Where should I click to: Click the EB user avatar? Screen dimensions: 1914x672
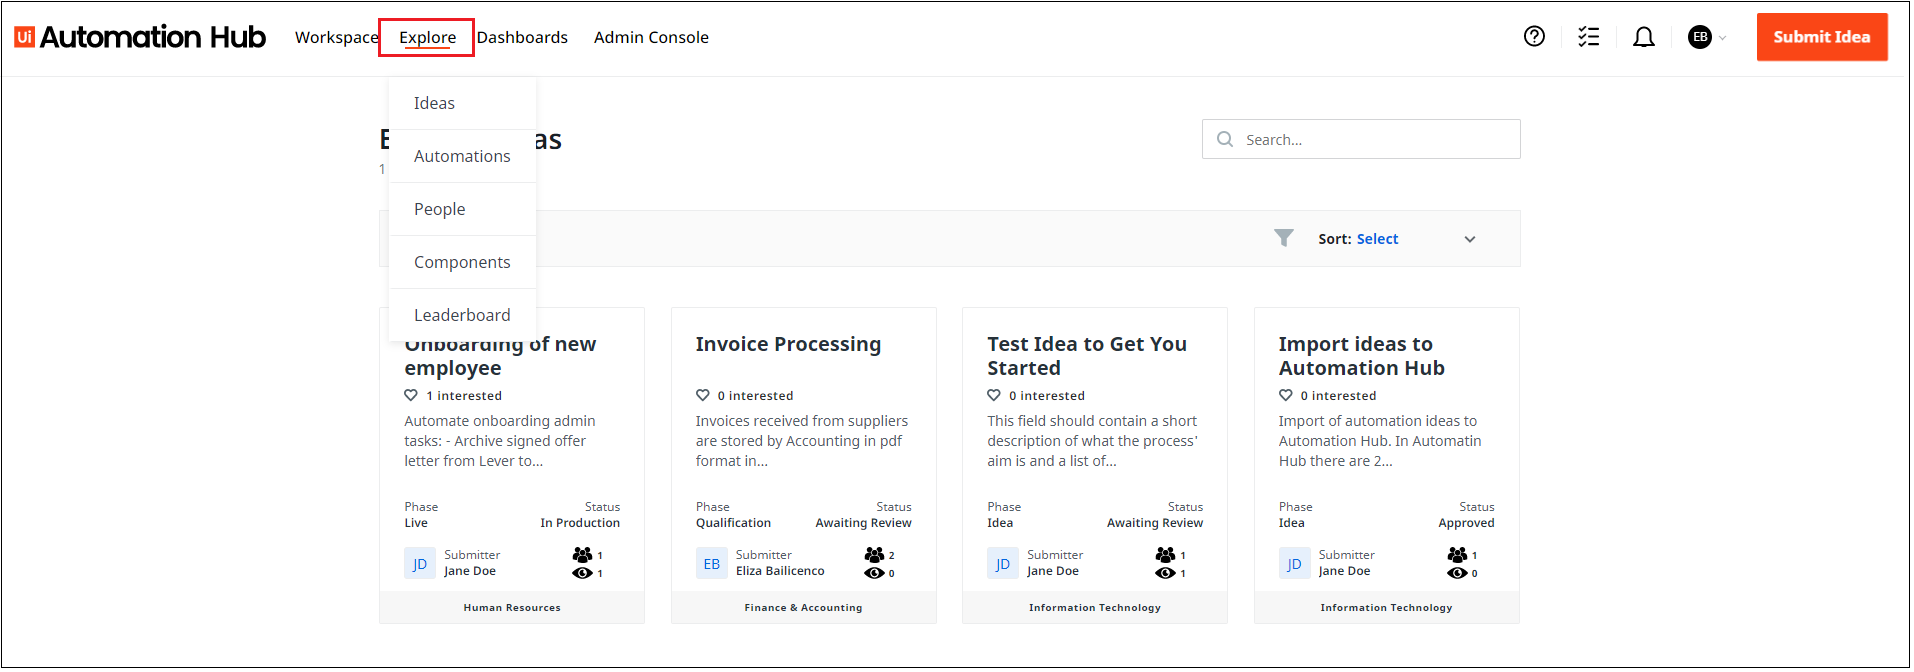pyautogui.click(x=1700, y=37)
